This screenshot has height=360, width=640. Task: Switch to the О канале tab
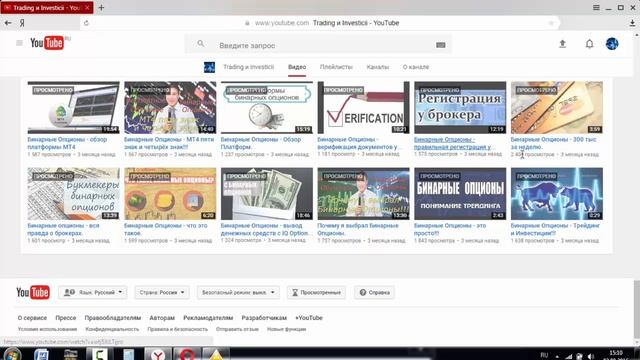[416, 67]
